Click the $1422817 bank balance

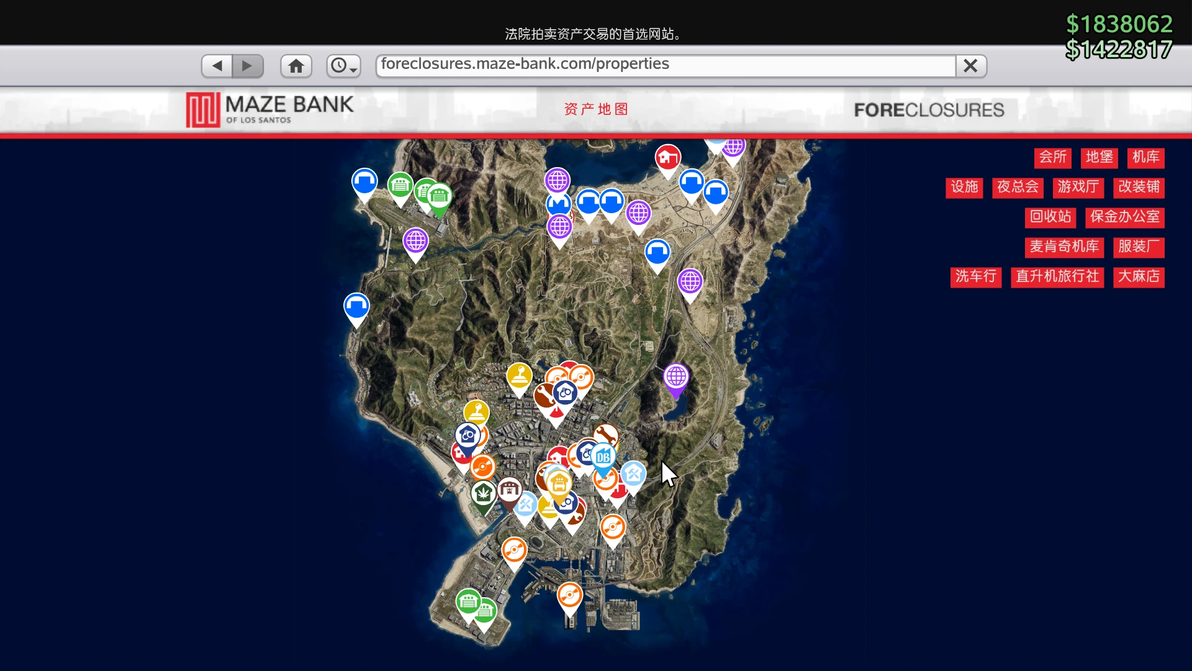click(1119, 49)
